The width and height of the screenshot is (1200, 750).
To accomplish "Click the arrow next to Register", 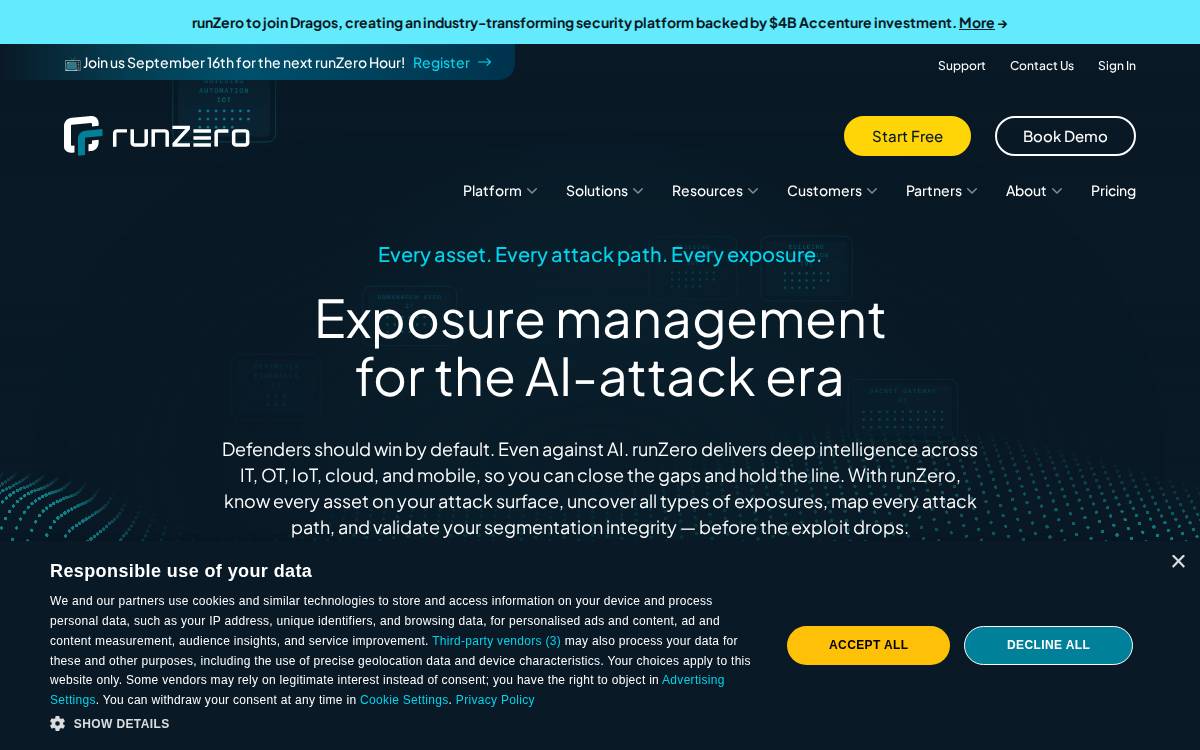I will [x=485, y=62].
